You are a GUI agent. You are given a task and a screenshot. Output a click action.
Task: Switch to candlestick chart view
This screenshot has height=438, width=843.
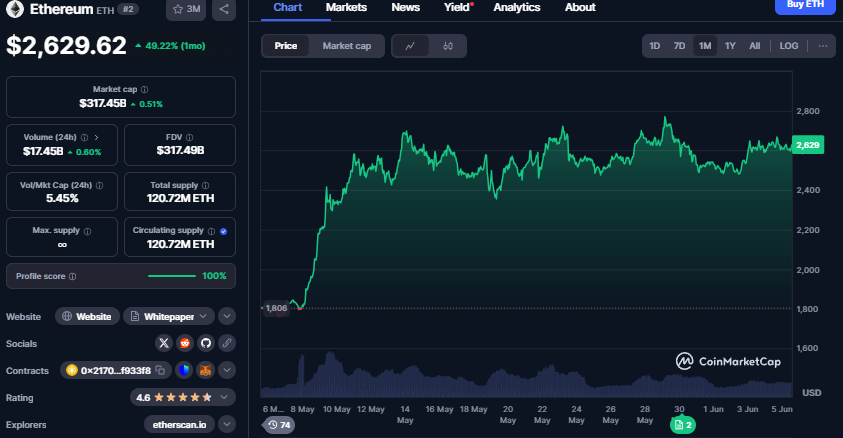point(448,46)
